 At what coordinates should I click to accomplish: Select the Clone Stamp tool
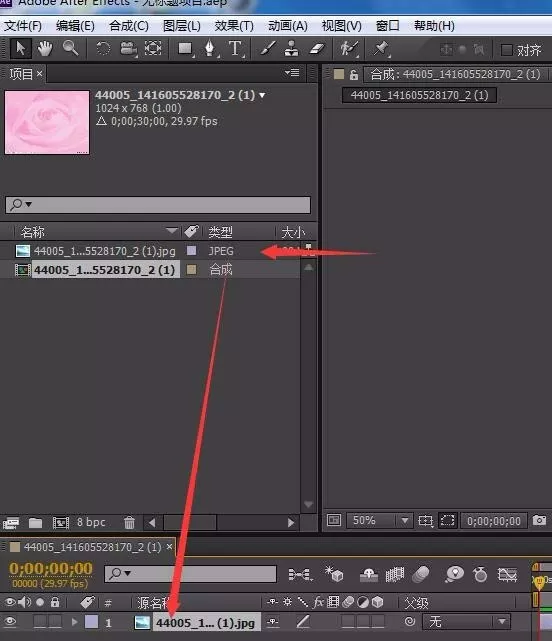[x=291, y=49]
